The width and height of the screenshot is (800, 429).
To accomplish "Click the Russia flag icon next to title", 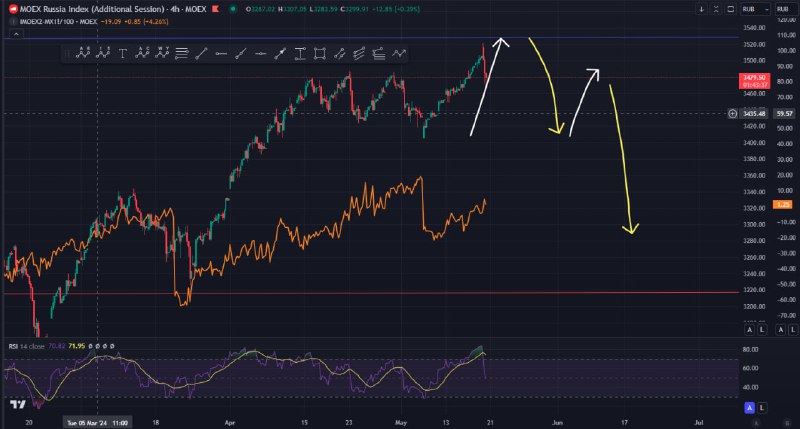I will tap(215, 9).
